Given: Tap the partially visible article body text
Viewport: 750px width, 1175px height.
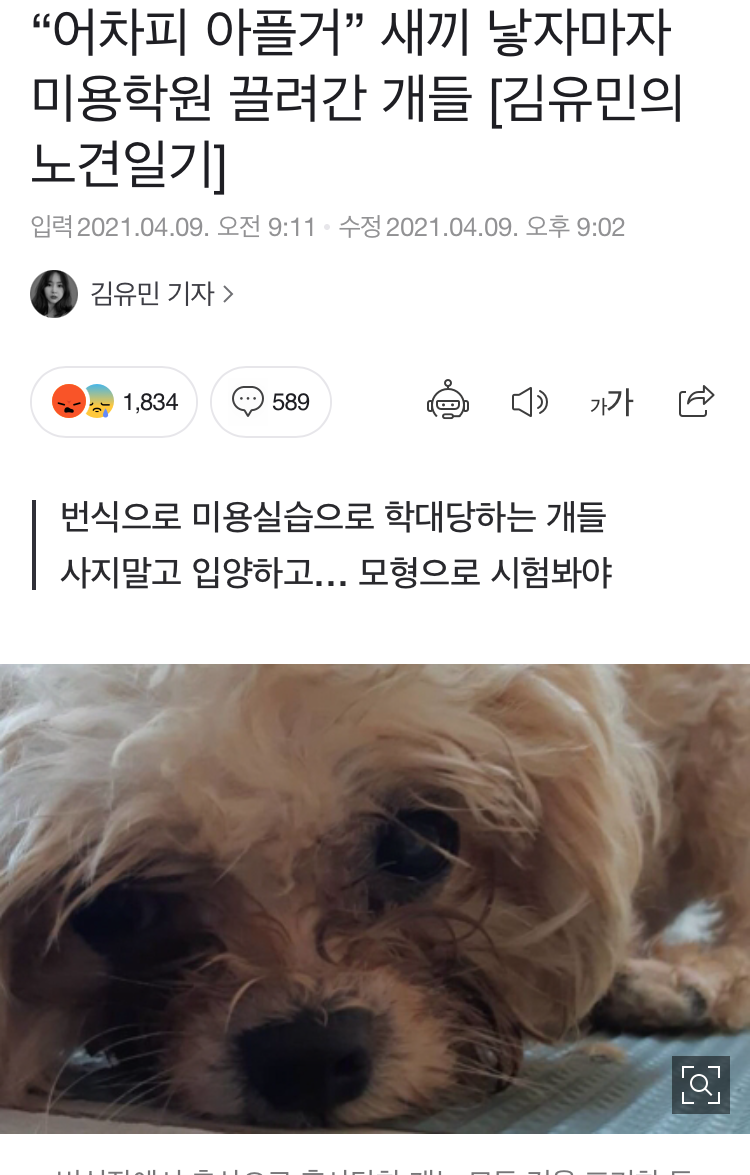Looking at the screenshot, I should point(375,1170).
